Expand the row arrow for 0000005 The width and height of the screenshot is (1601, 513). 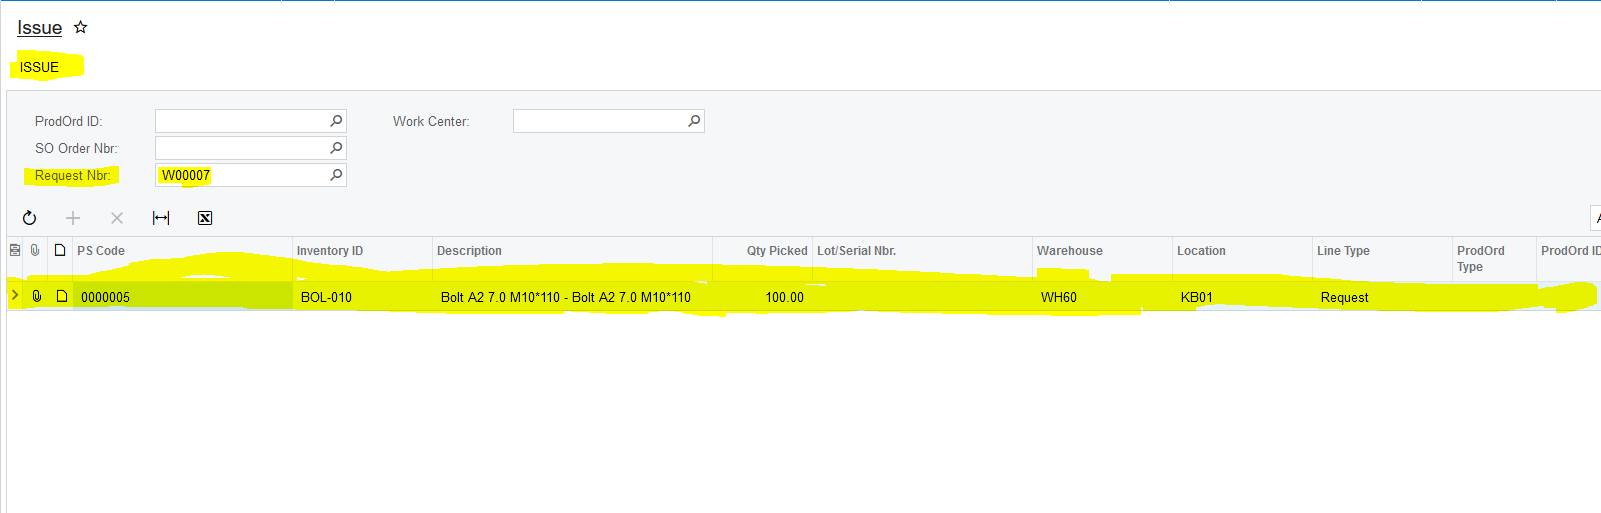coord(15,296)
